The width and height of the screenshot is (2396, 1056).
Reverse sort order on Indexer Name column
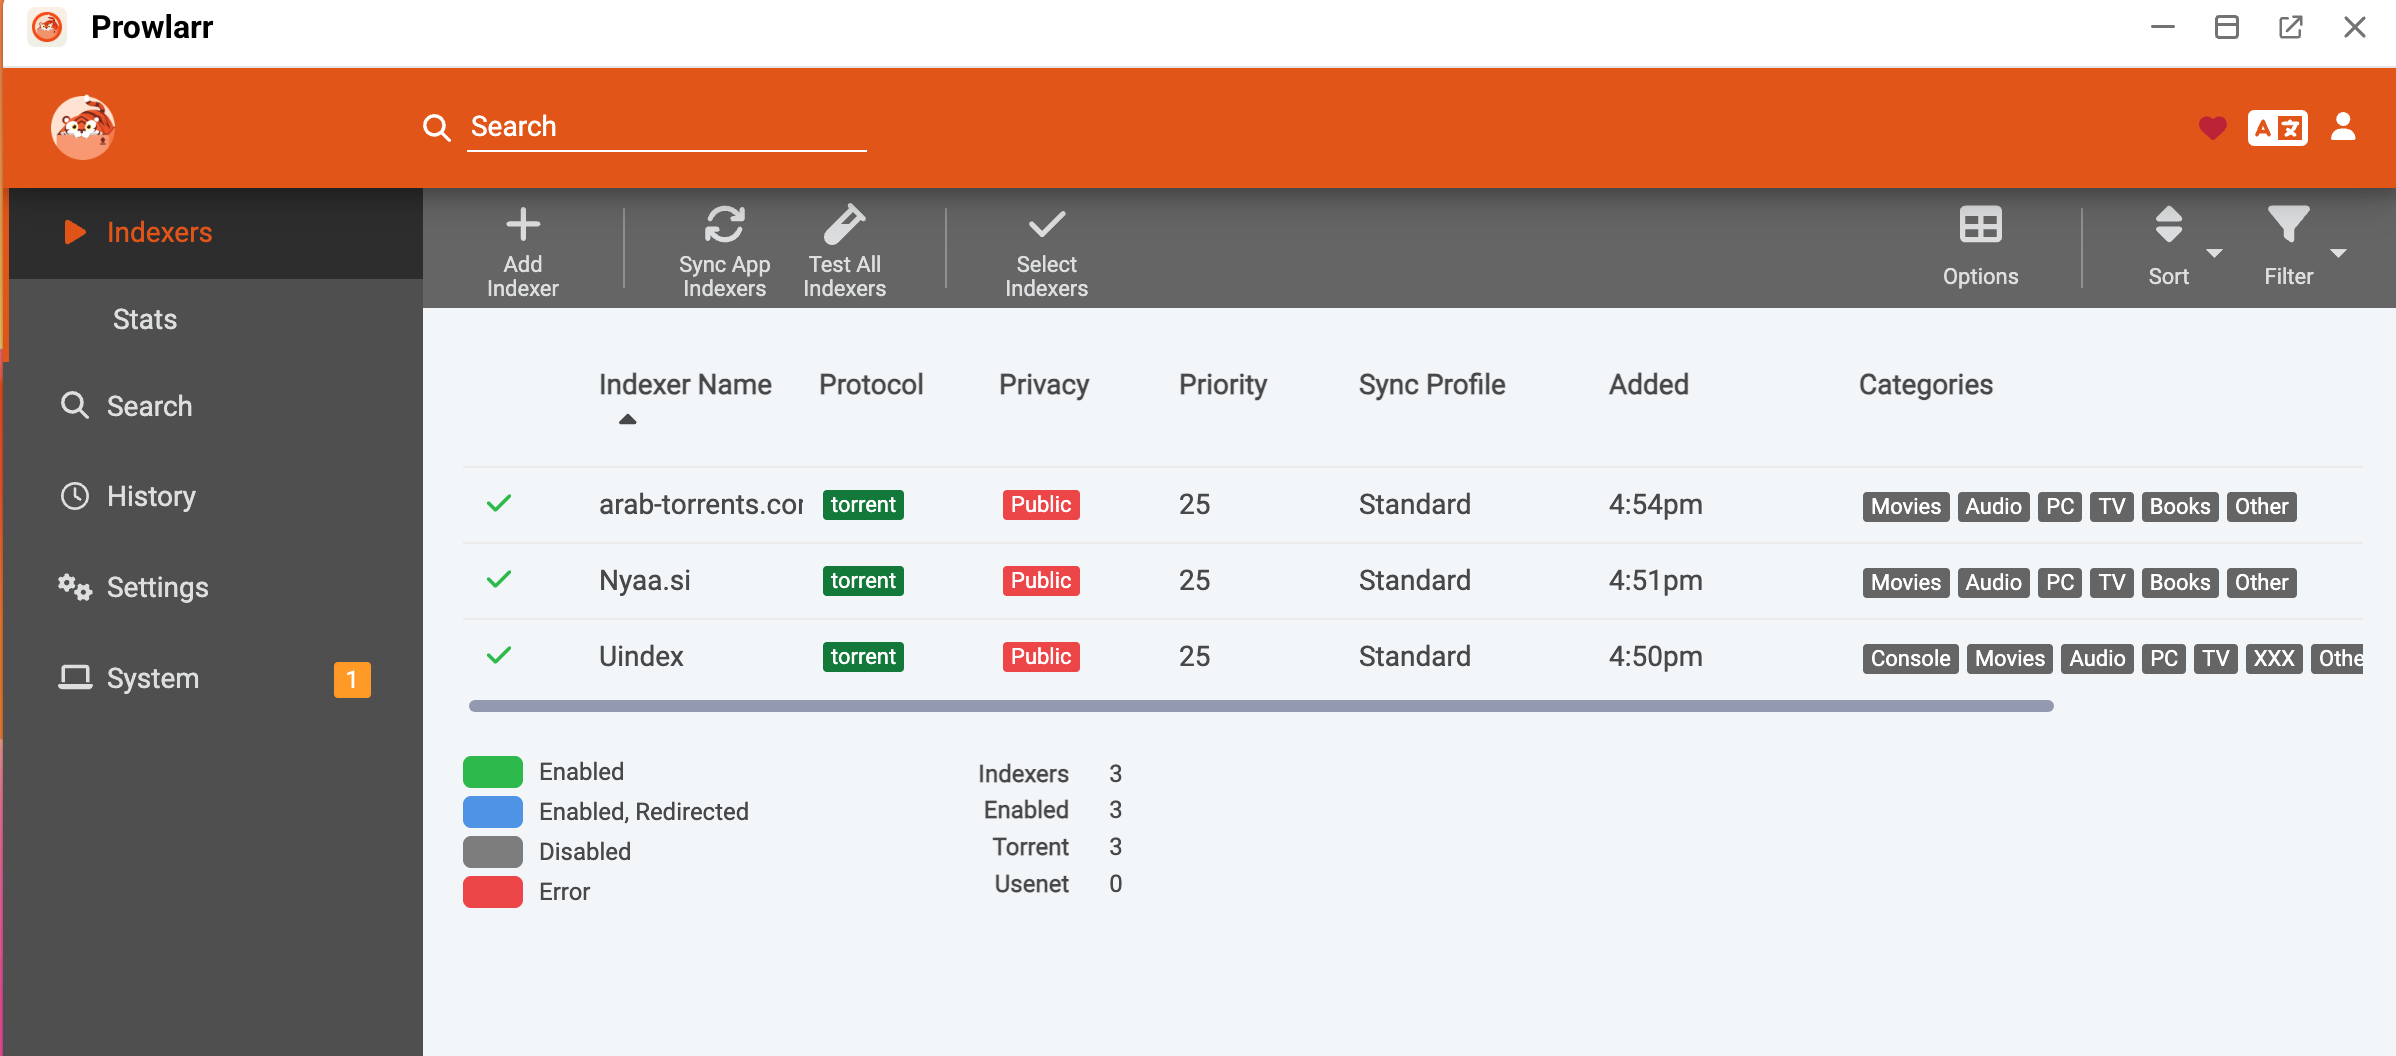(685, 384)
